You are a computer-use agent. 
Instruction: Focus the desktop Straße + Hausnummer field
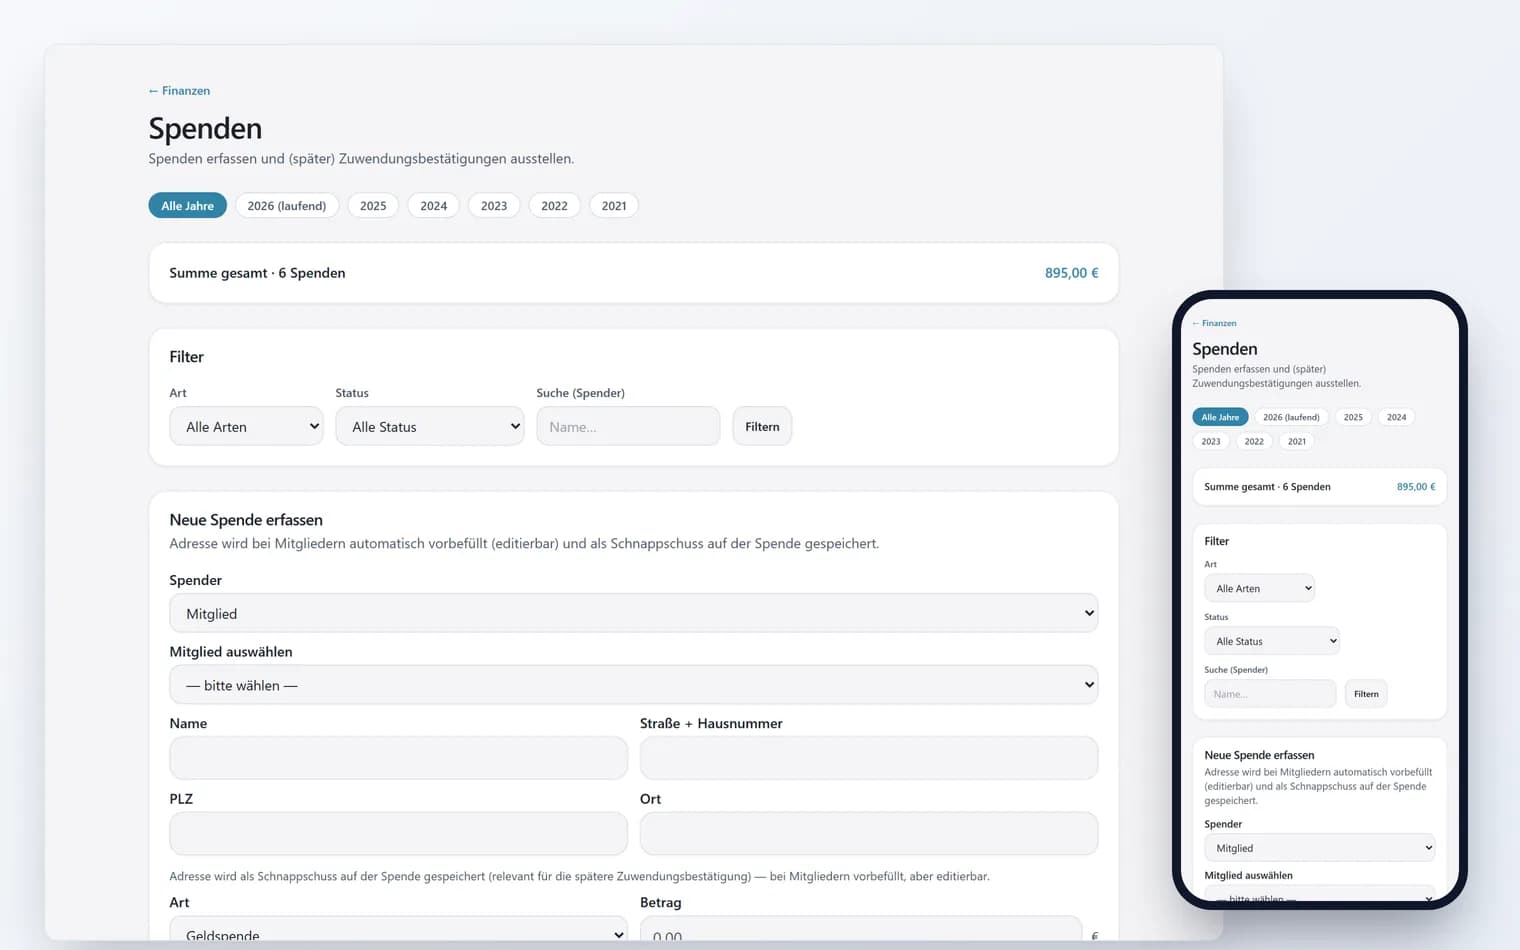(x=869, y=758)
